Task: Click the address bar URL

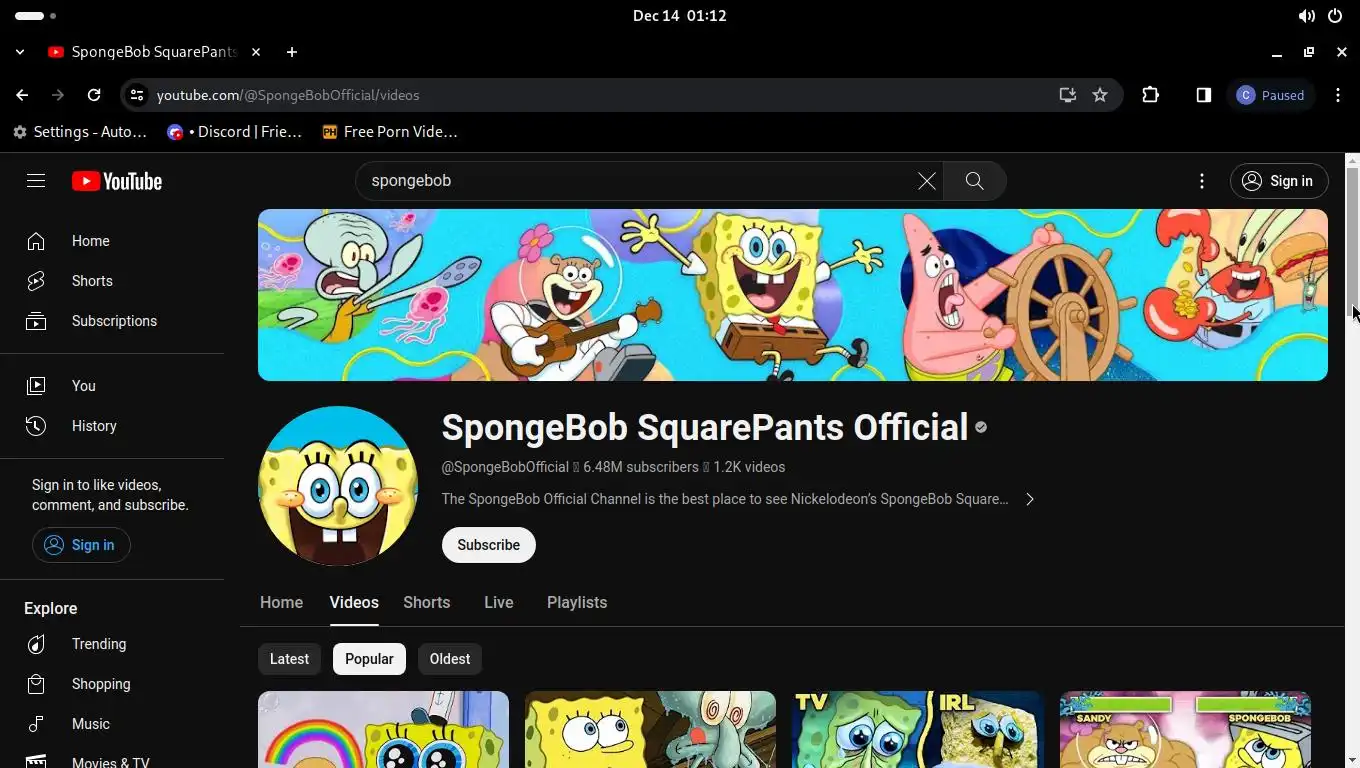Action: (x=288, y=95)
